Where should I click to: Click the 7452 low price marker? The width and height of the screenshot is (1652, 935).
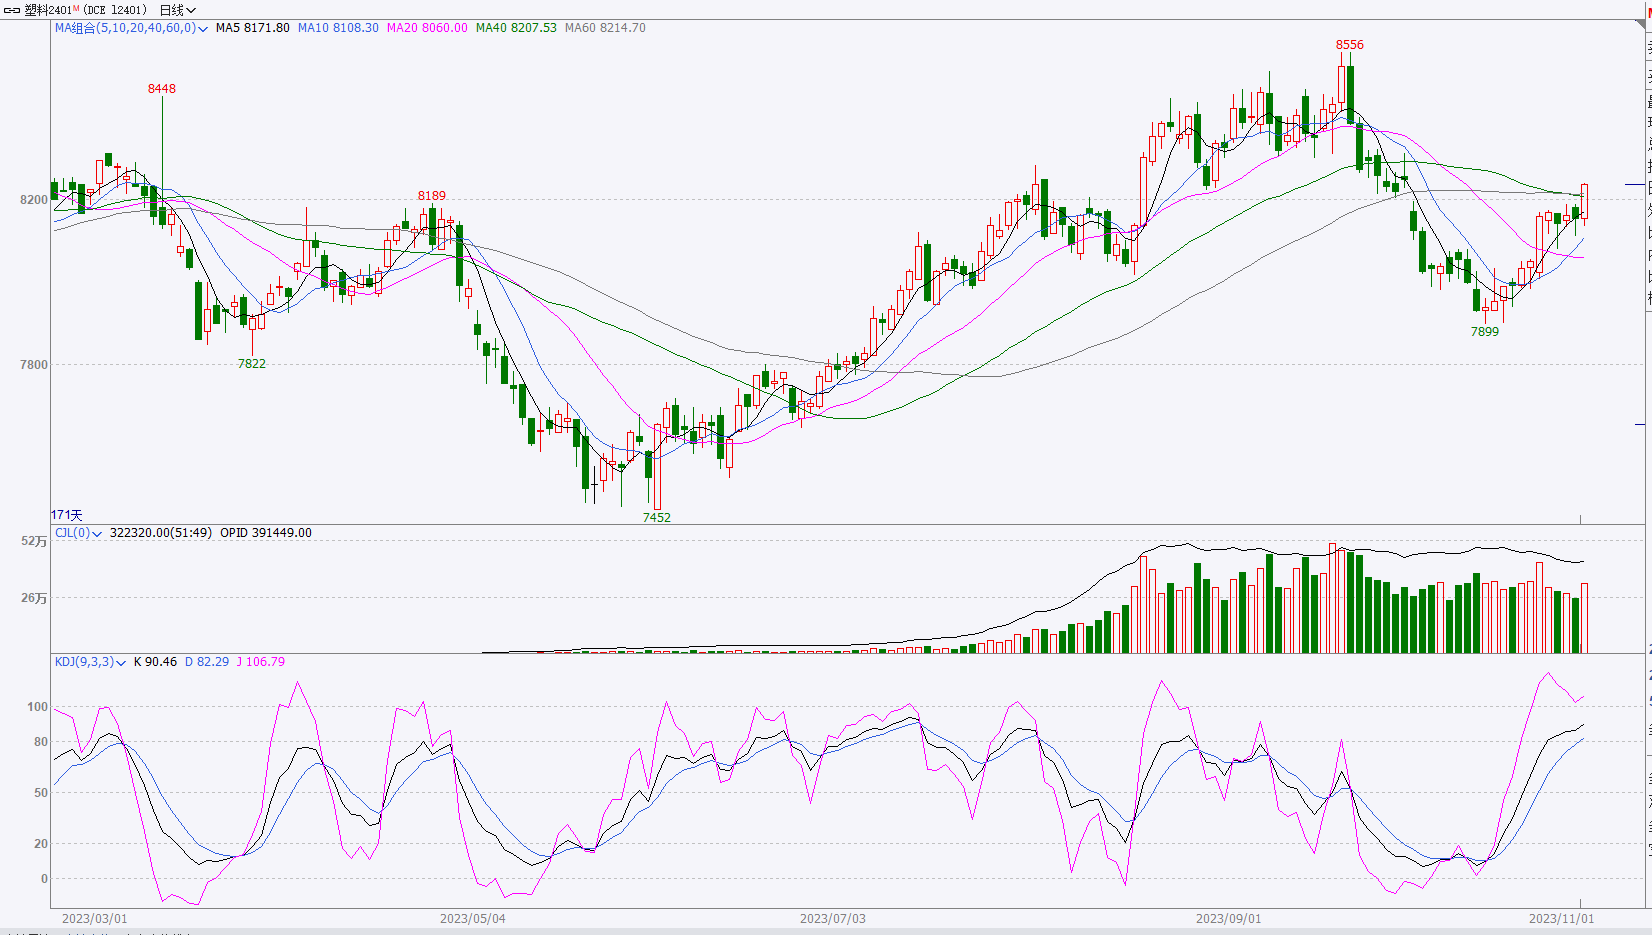[x=656, y=517]
